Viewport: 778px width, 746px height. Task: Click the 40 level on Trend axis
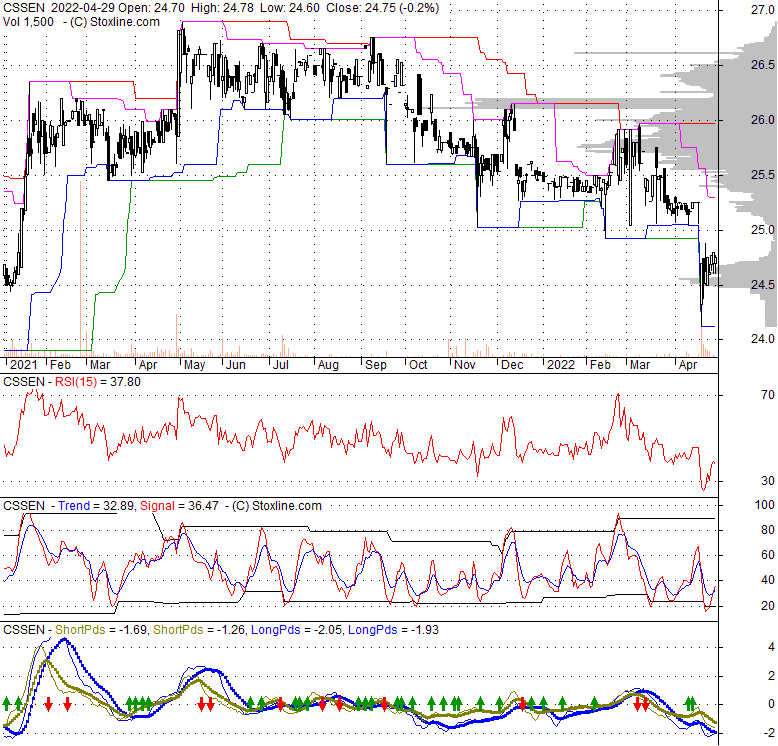[x=768, y=580]
